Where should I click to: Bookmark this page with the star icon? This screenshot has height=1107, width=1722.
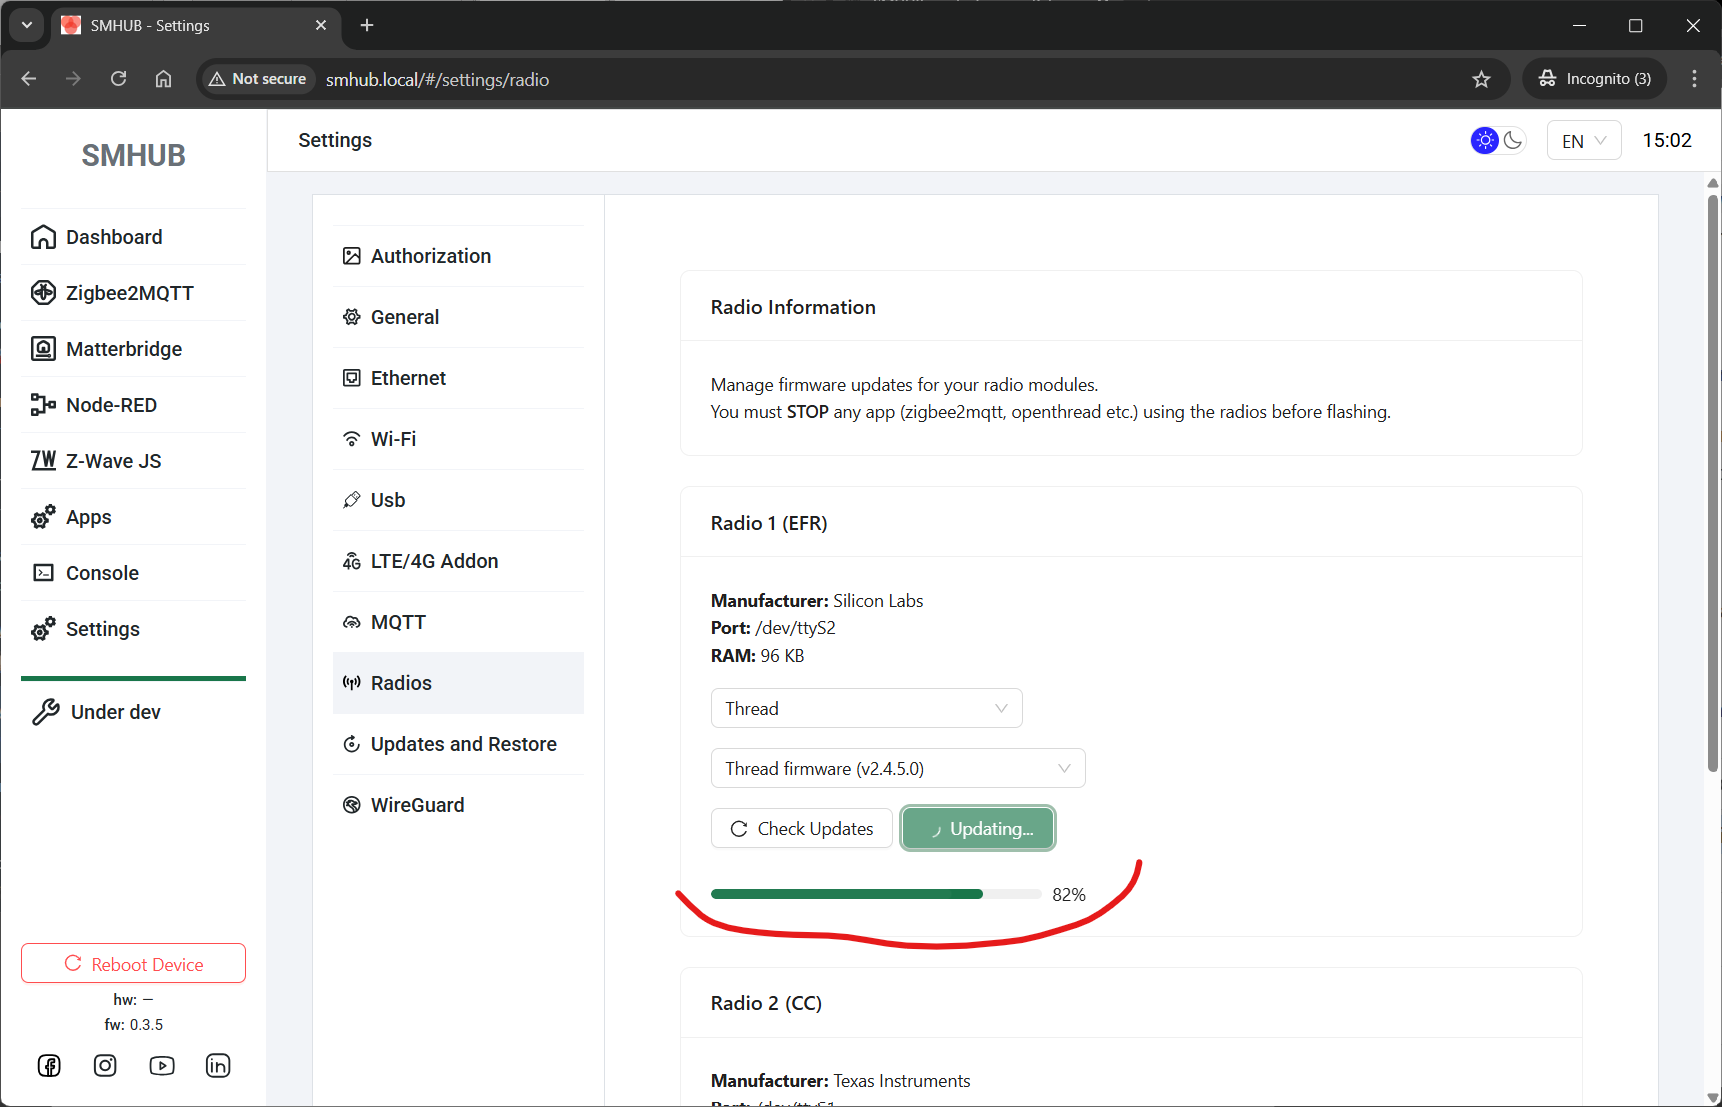[x=1481, y=80]
